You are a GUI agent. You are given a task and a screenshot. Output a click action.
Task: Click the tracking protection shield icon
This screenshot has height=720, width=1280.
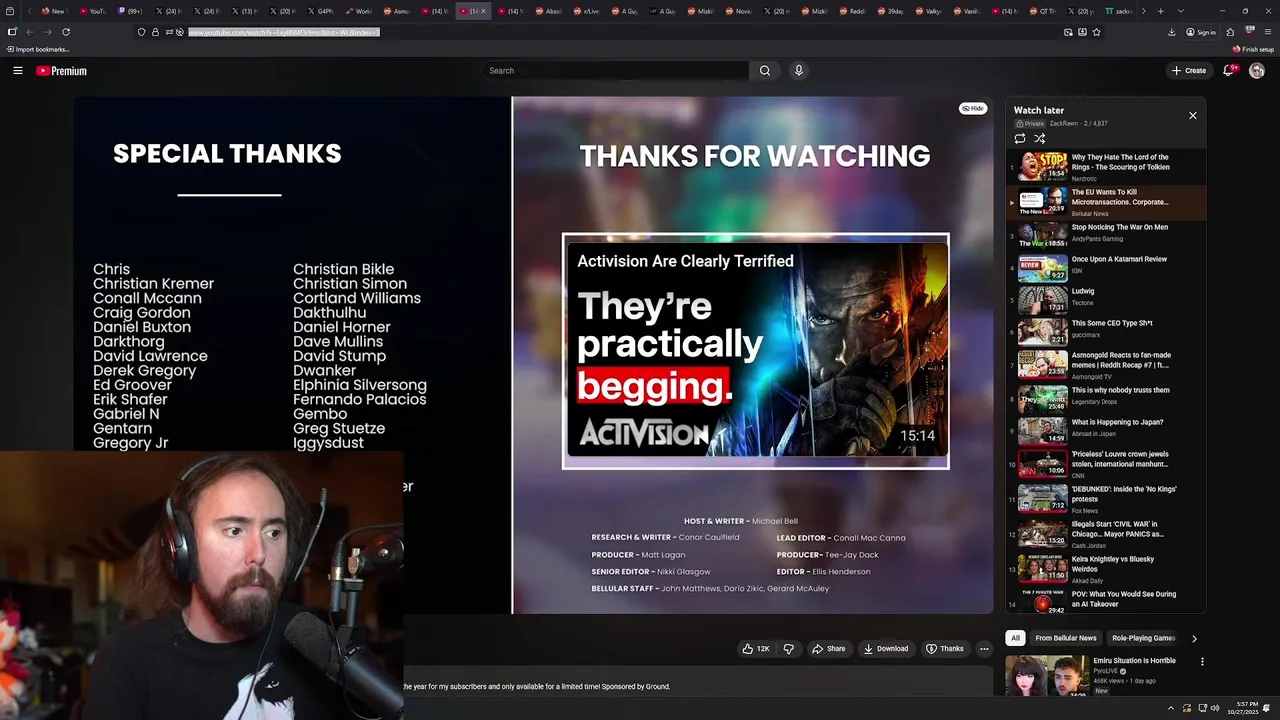pos(141,32)
